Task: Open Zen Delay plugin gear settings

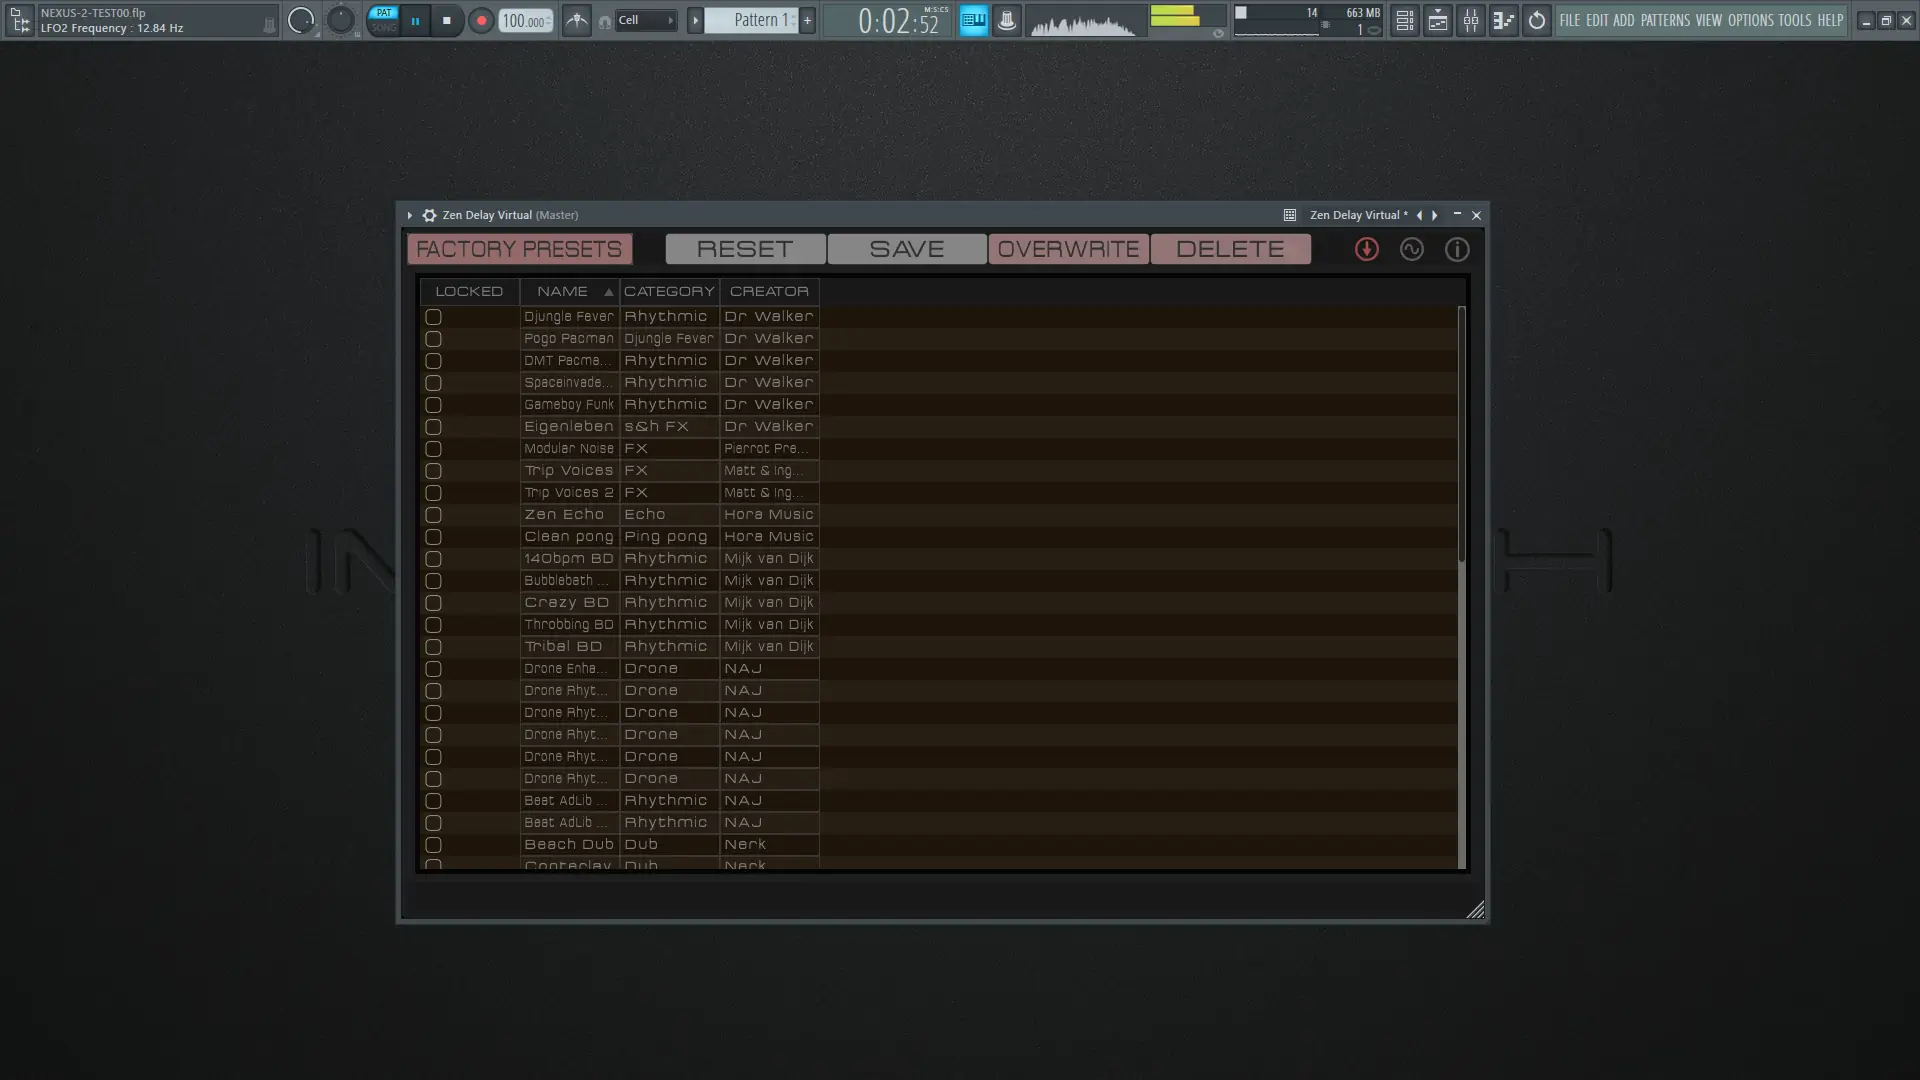Action: 429,215
